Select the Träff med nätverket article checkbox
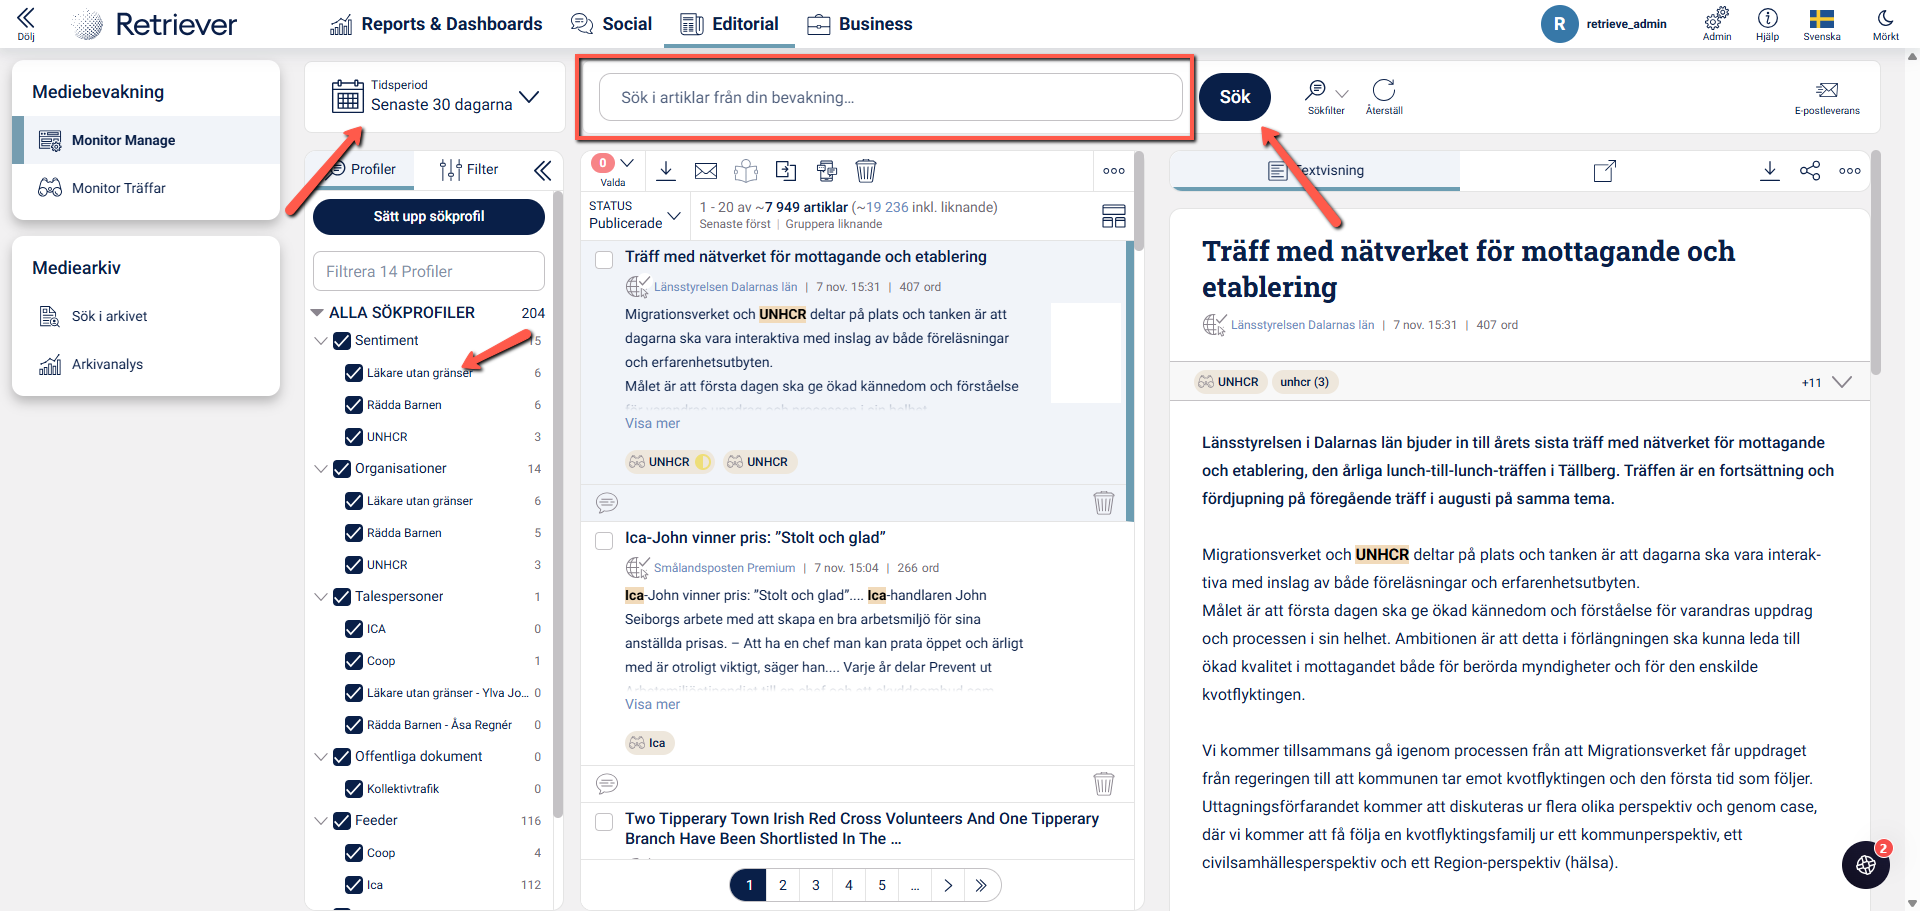Image resolution: width=1920 pixels, height=911 pixels. 604,259
